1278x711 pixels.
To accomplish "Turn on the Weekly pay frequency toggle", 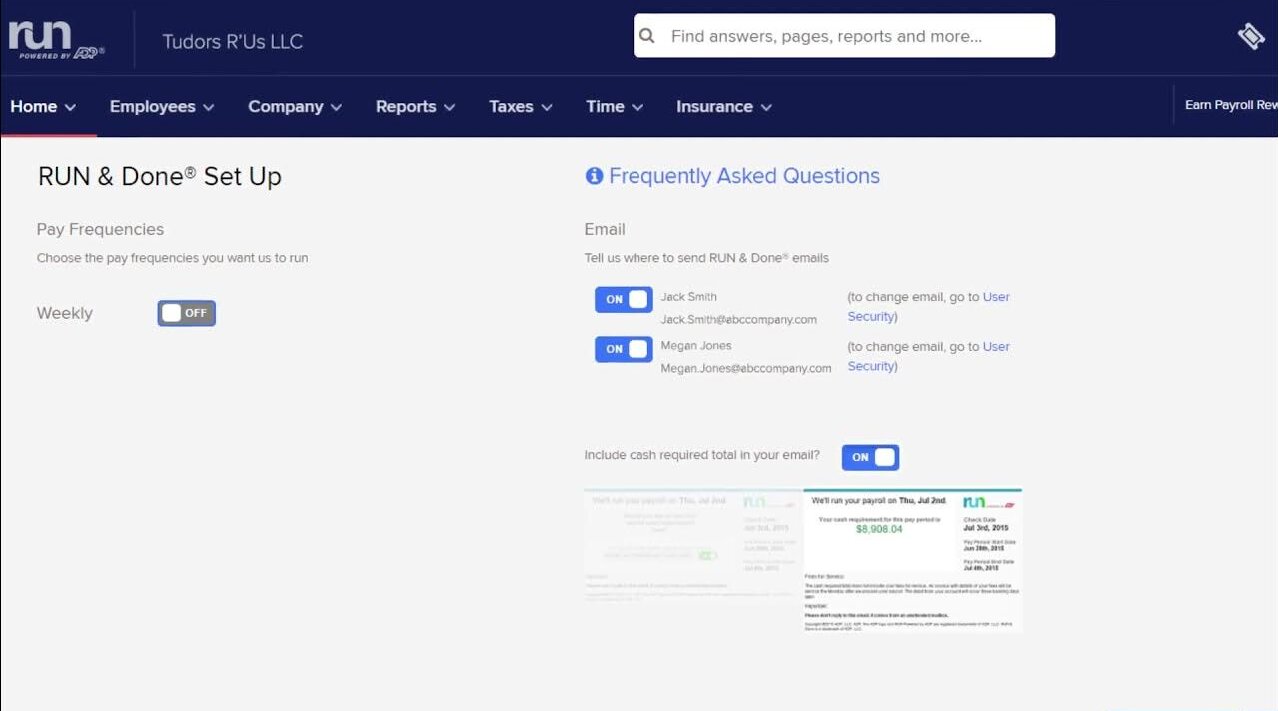I will (186, 313).
